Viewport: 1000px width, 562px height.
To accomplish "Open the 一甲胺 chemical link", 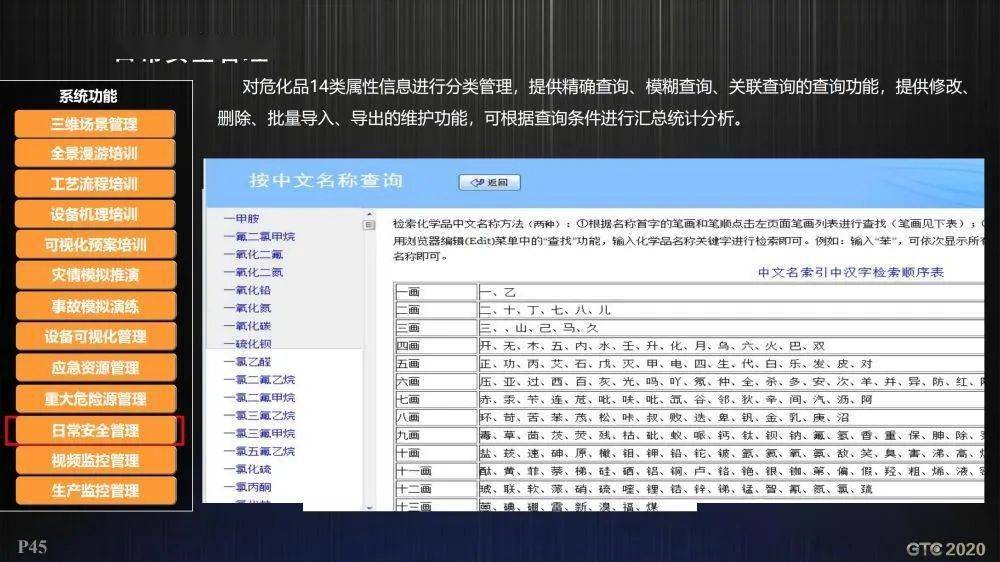I will pyautogui.click(x=241, y=218).
